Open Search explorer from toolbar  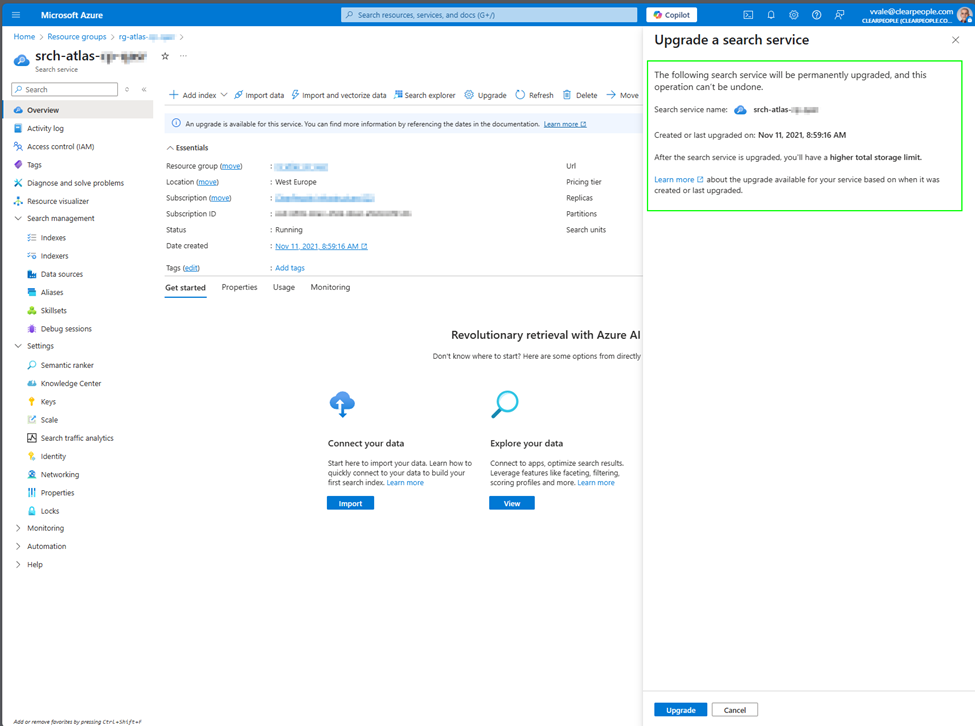pyautogui.click(x=425, y=95)
